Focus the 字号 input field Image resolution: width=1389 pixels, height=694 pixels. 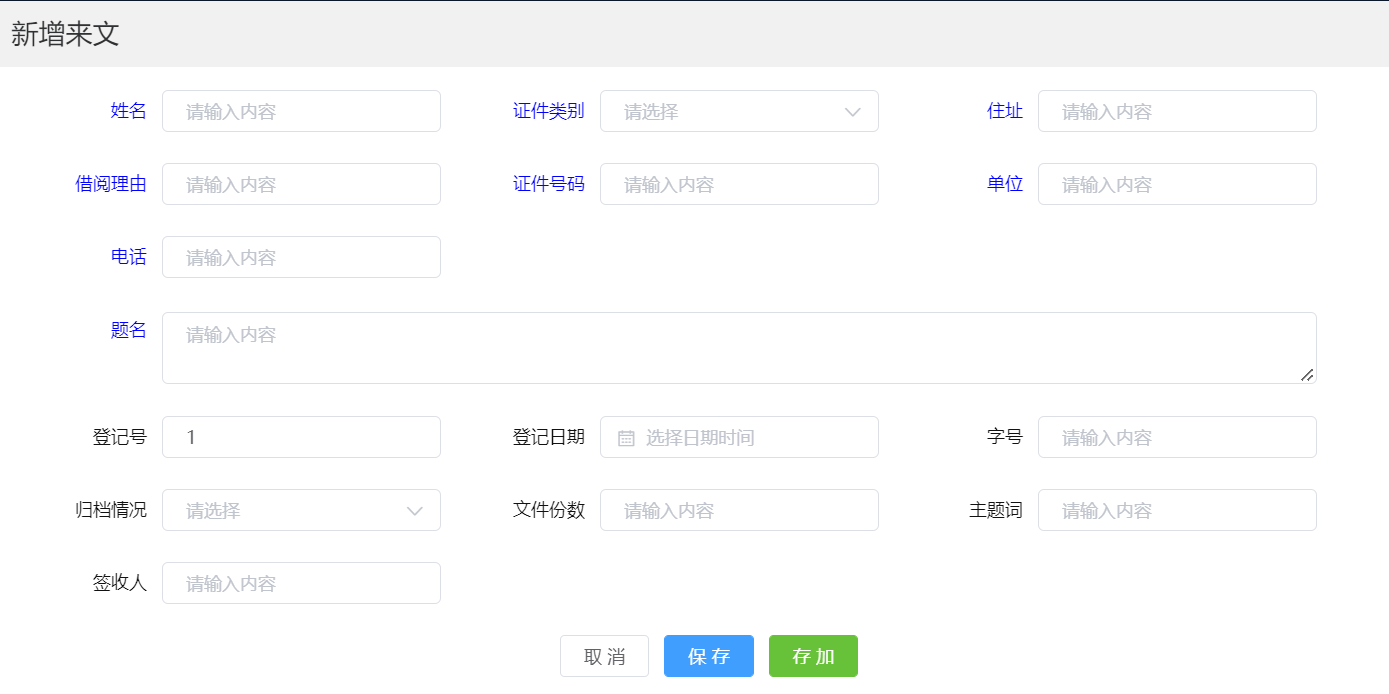pyautogui.click(x=1177, y=437)
